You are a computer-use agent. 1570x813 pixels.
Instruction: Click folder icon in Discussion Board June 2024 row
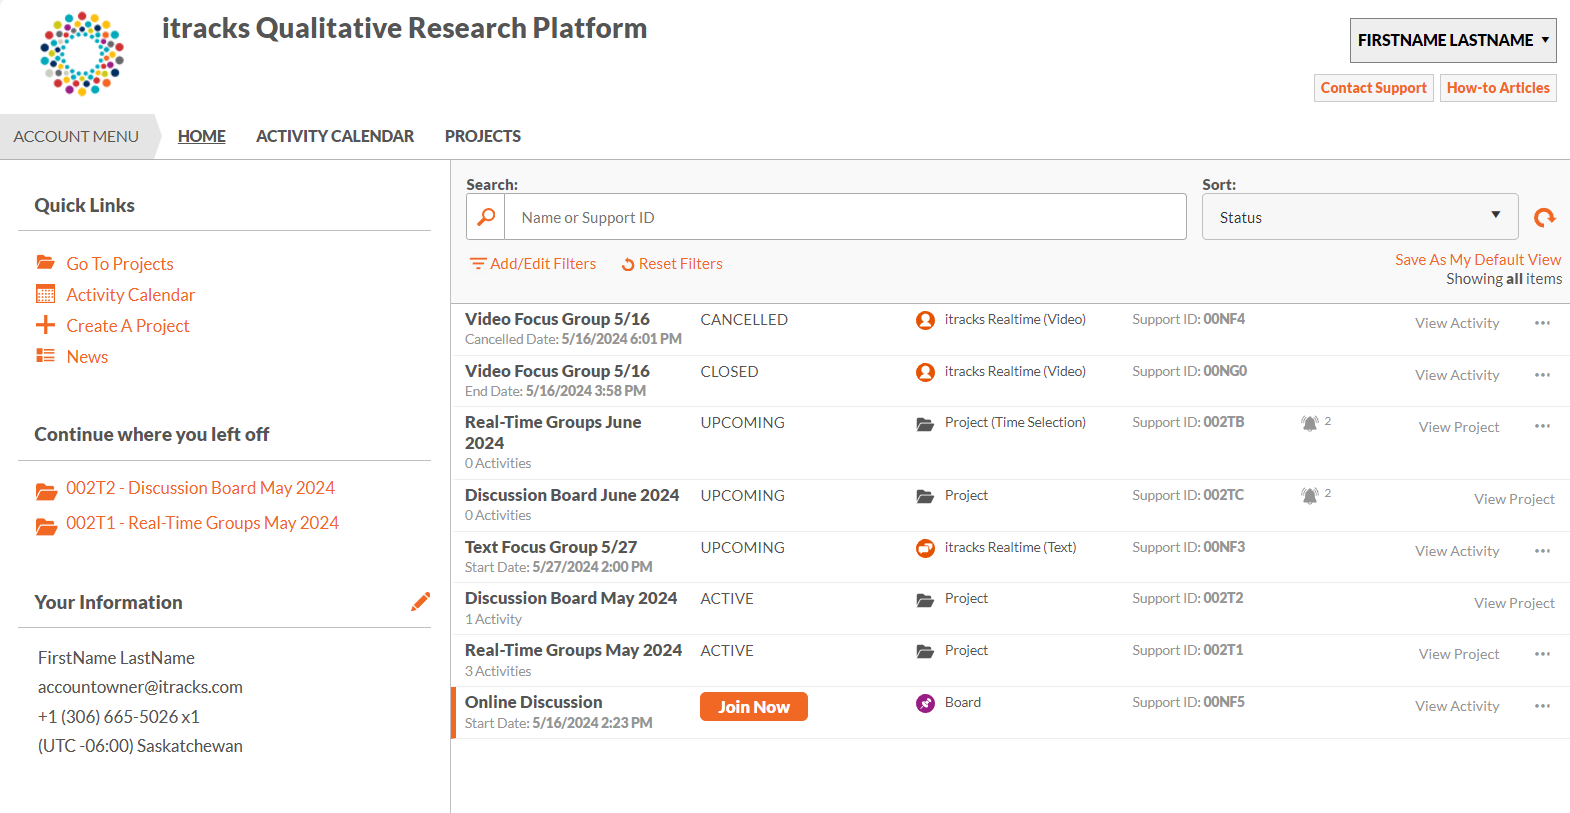tap(925, 496)
